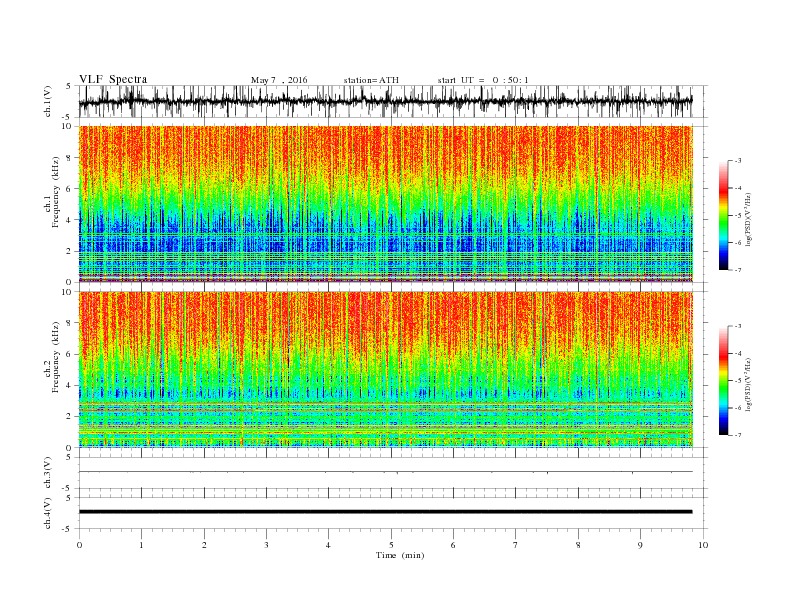Viewport: 792px width, 612px height.
Task: Click the '8' tick label on time axis
Action: [x=578, y=545]
